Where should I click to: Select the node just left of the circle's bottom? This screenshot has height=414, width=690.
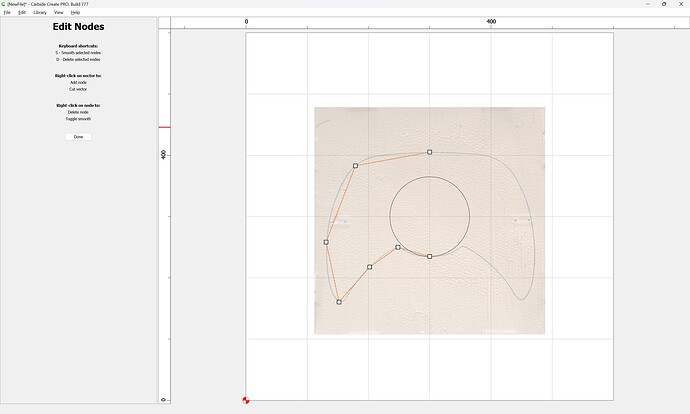click(398, 247)
